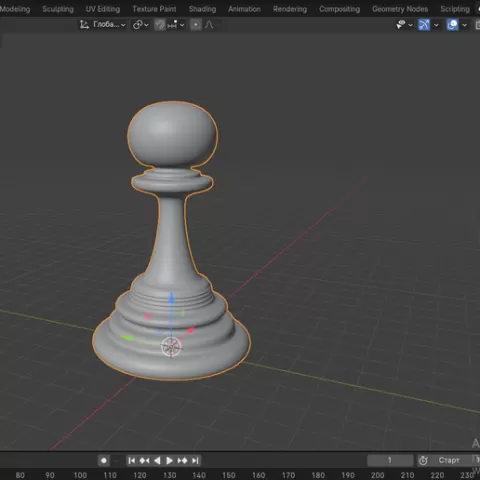Select the pawn model's head sphere
This screenshot has height=480, width=480.
click(172, 134)
